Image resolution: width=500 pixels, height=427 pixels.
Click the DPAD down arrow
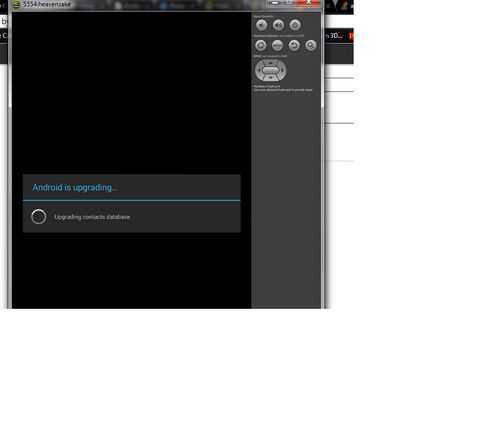coord(271,78)
